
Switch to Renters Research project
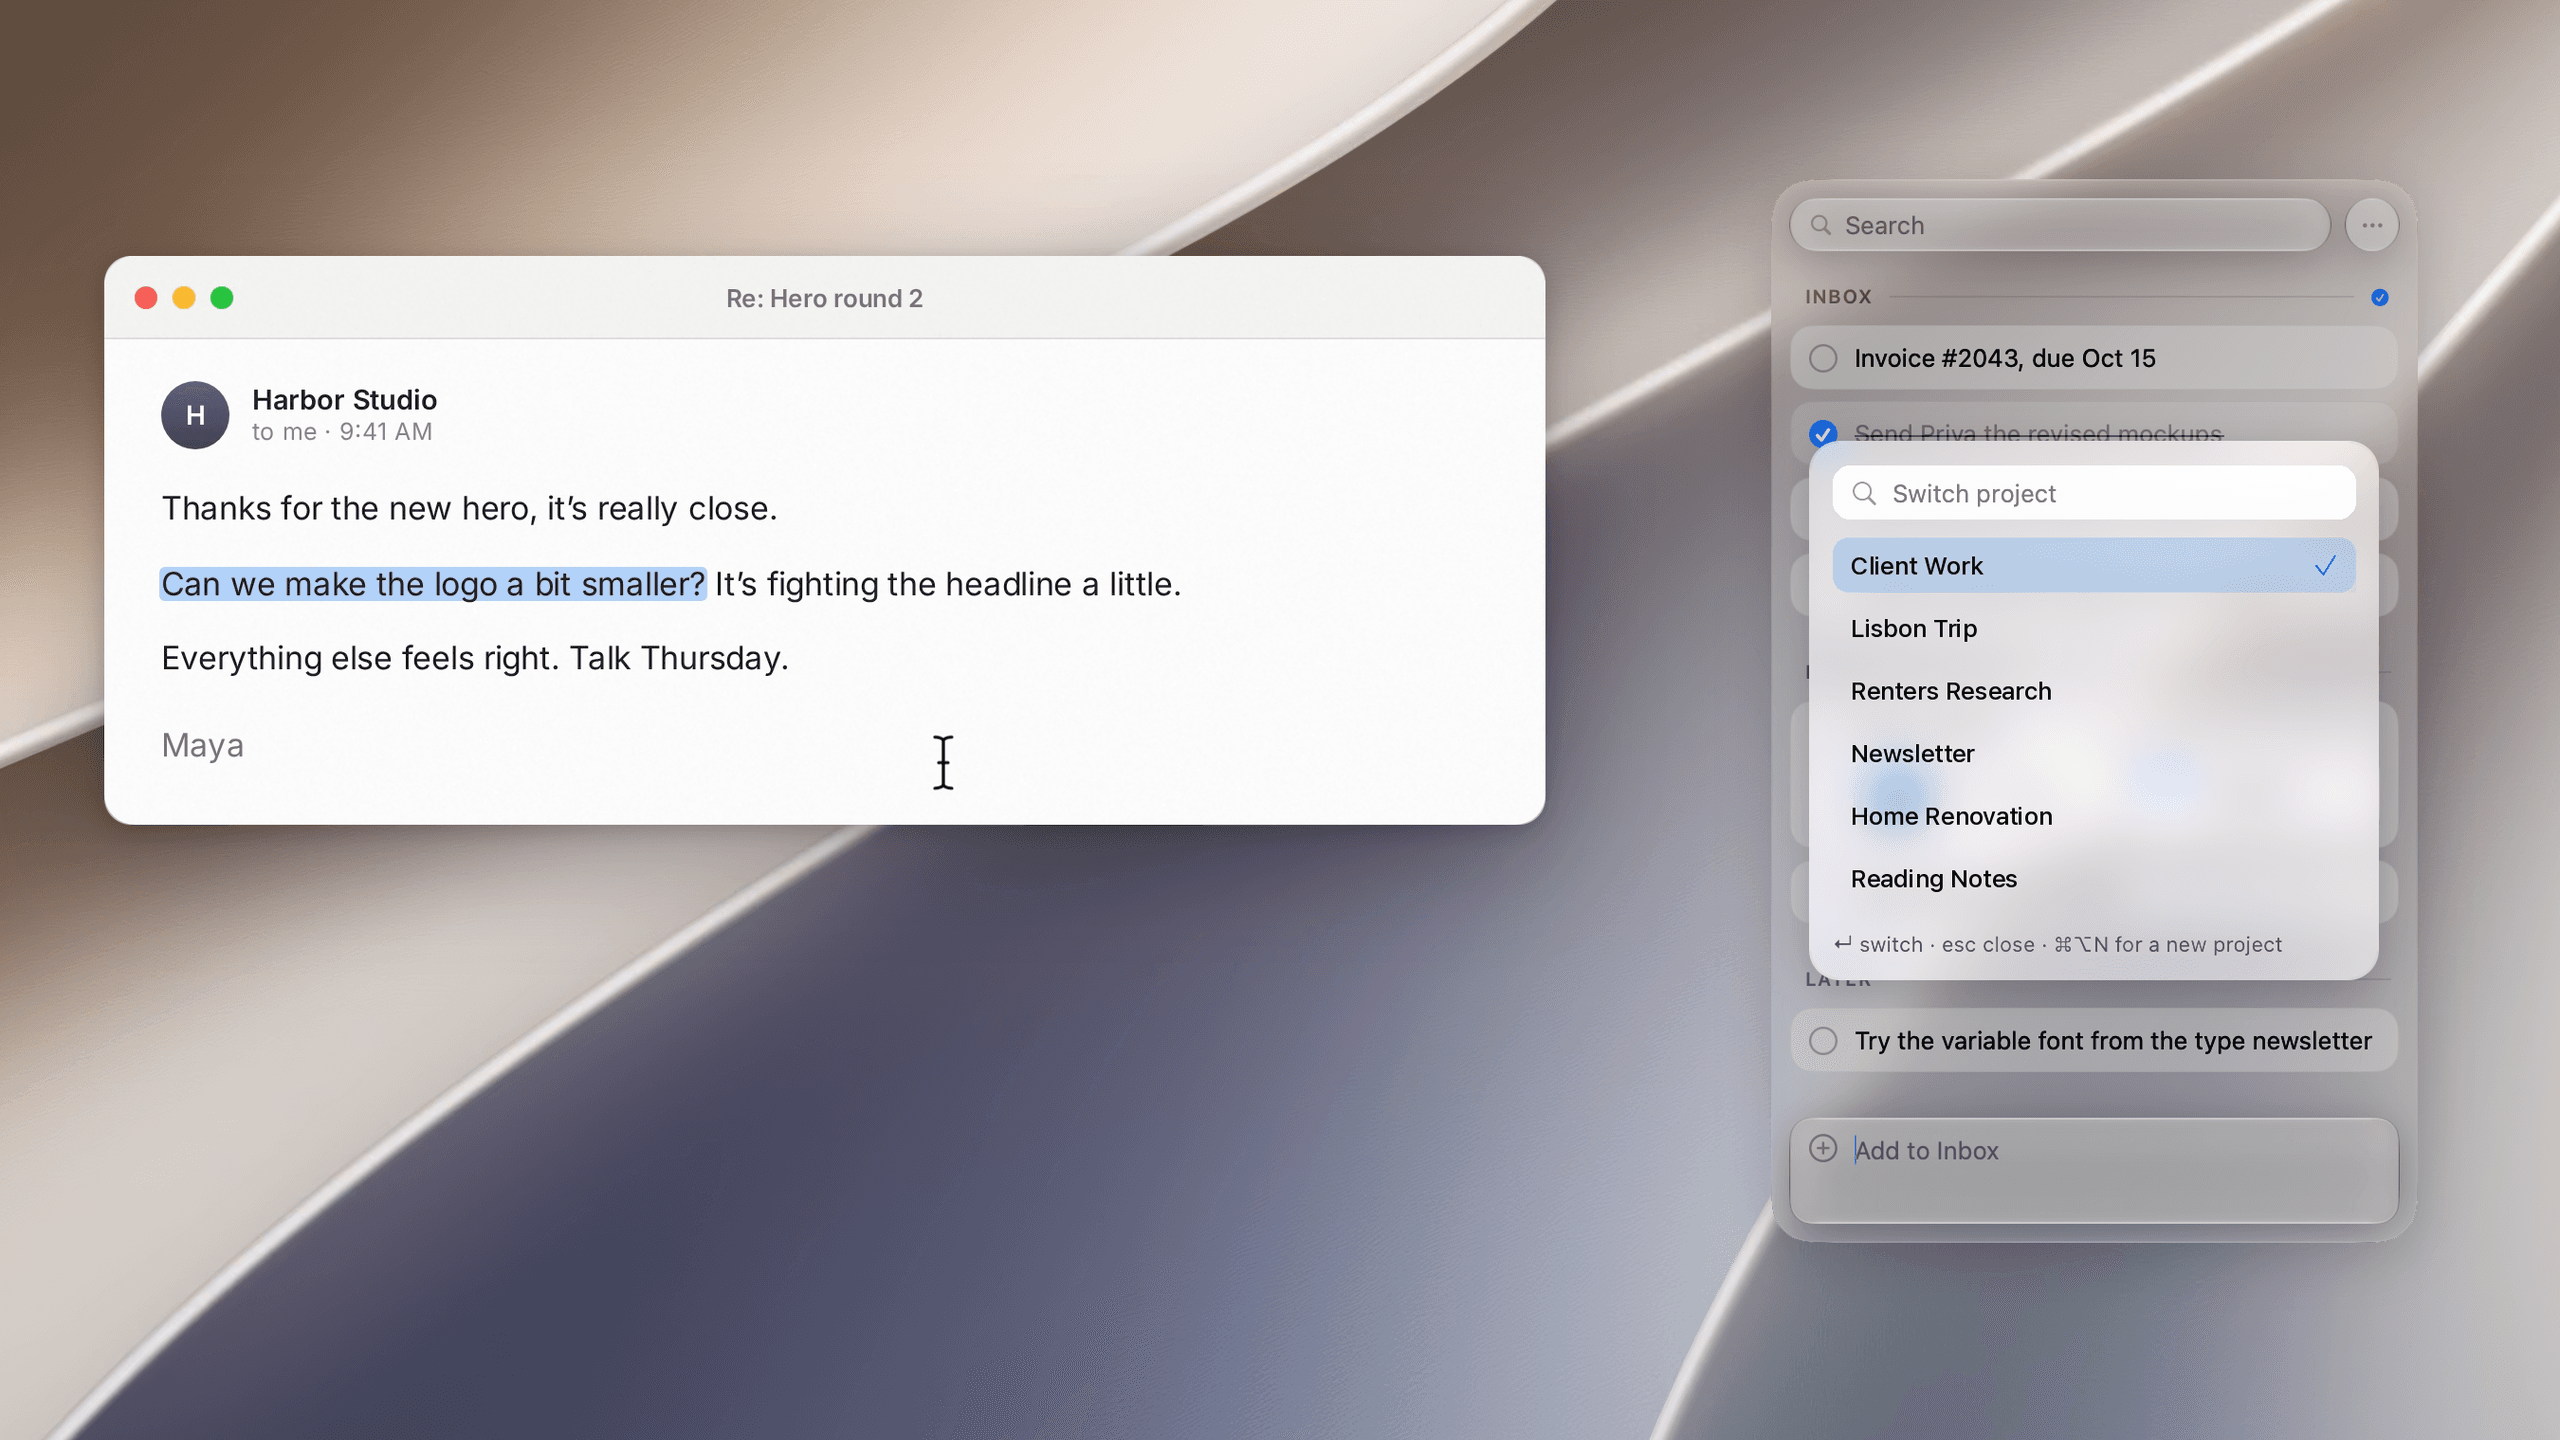2093,691
